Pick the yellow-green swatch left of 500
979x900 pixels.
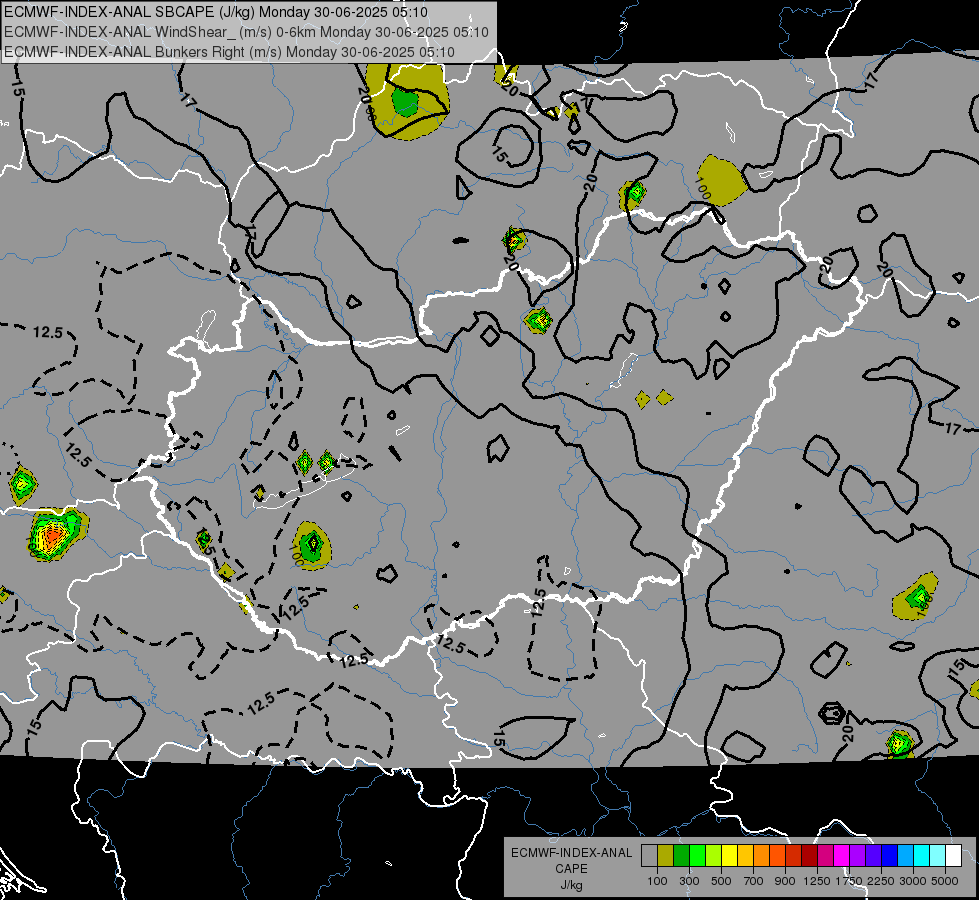tap(713, 856)
